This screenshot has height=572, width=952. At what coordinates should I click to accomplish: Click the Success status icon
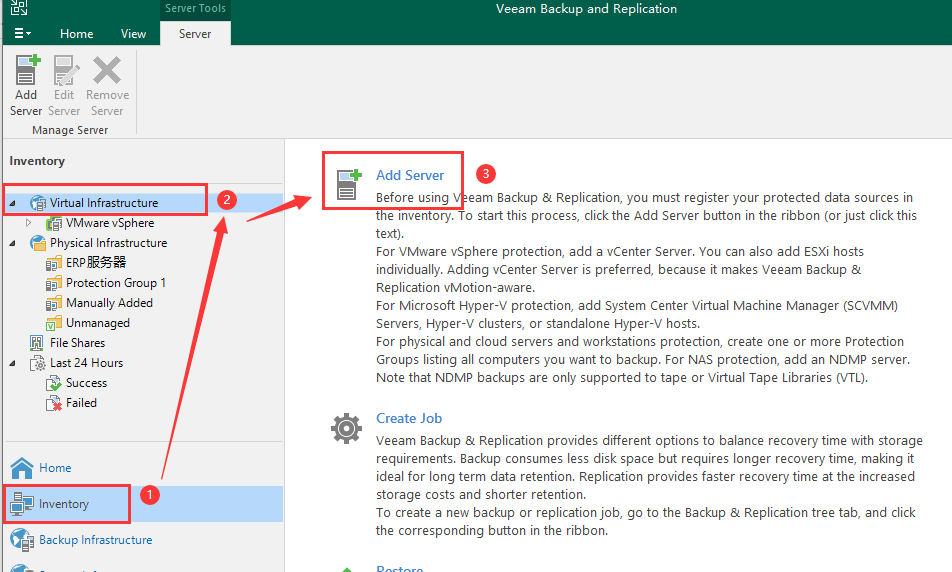(x=54, y=383)
